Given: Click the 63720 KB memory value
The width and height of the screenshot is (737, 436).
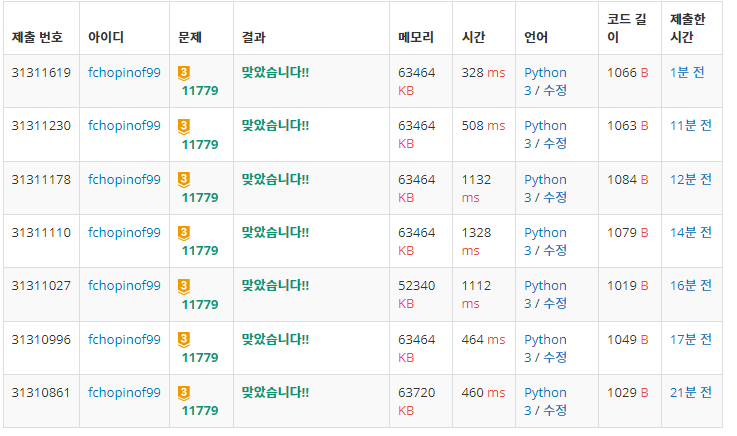Looking at the screenshot, I should (416, 401).
